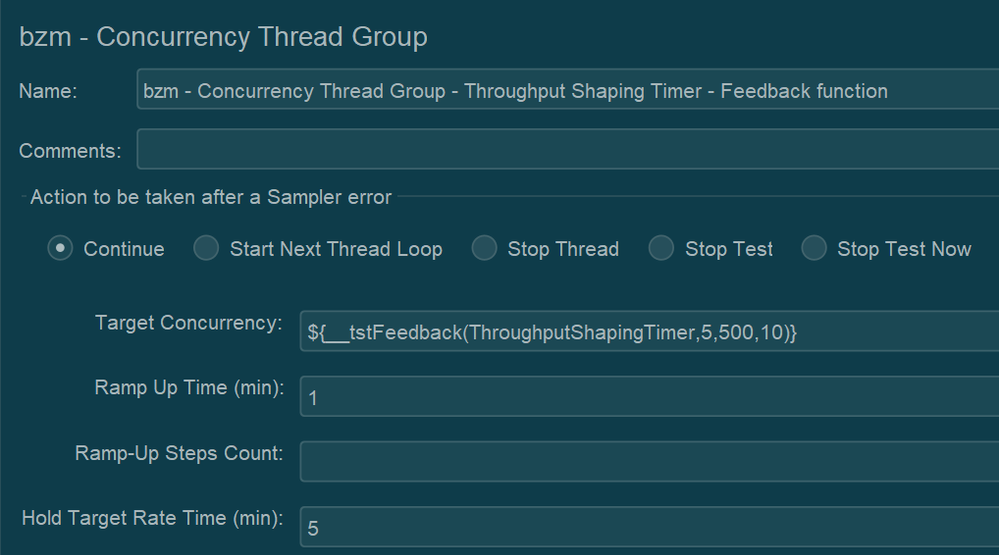
Task: Select the Stop Test radio button
Action: coord(661,249)
